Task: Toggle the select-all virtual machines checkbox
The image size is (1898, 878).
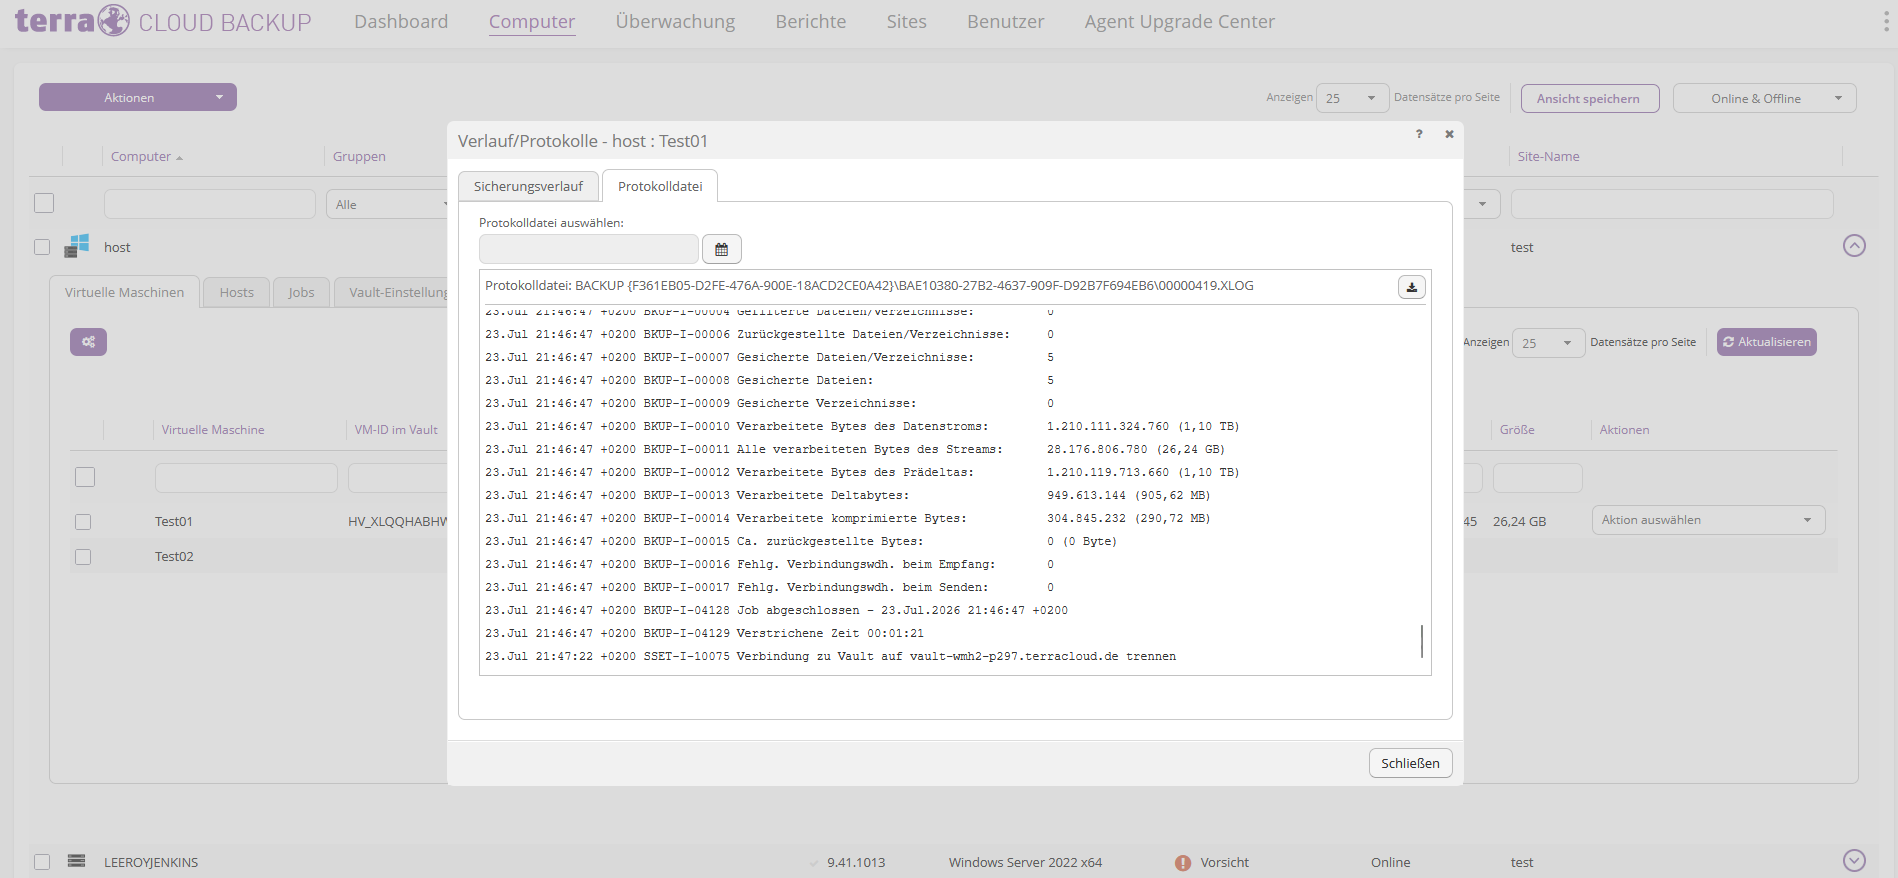Action: click(85, 477)
